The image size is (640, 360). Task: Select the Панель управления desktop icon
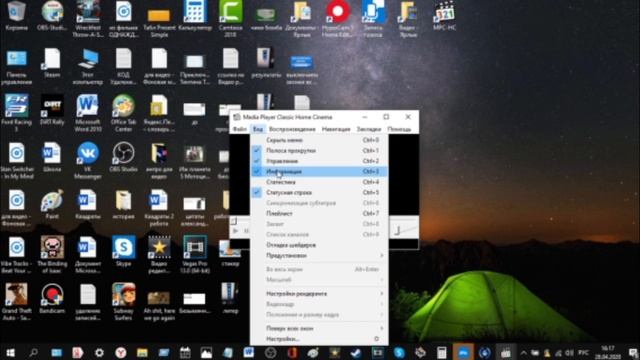(17, 67)
